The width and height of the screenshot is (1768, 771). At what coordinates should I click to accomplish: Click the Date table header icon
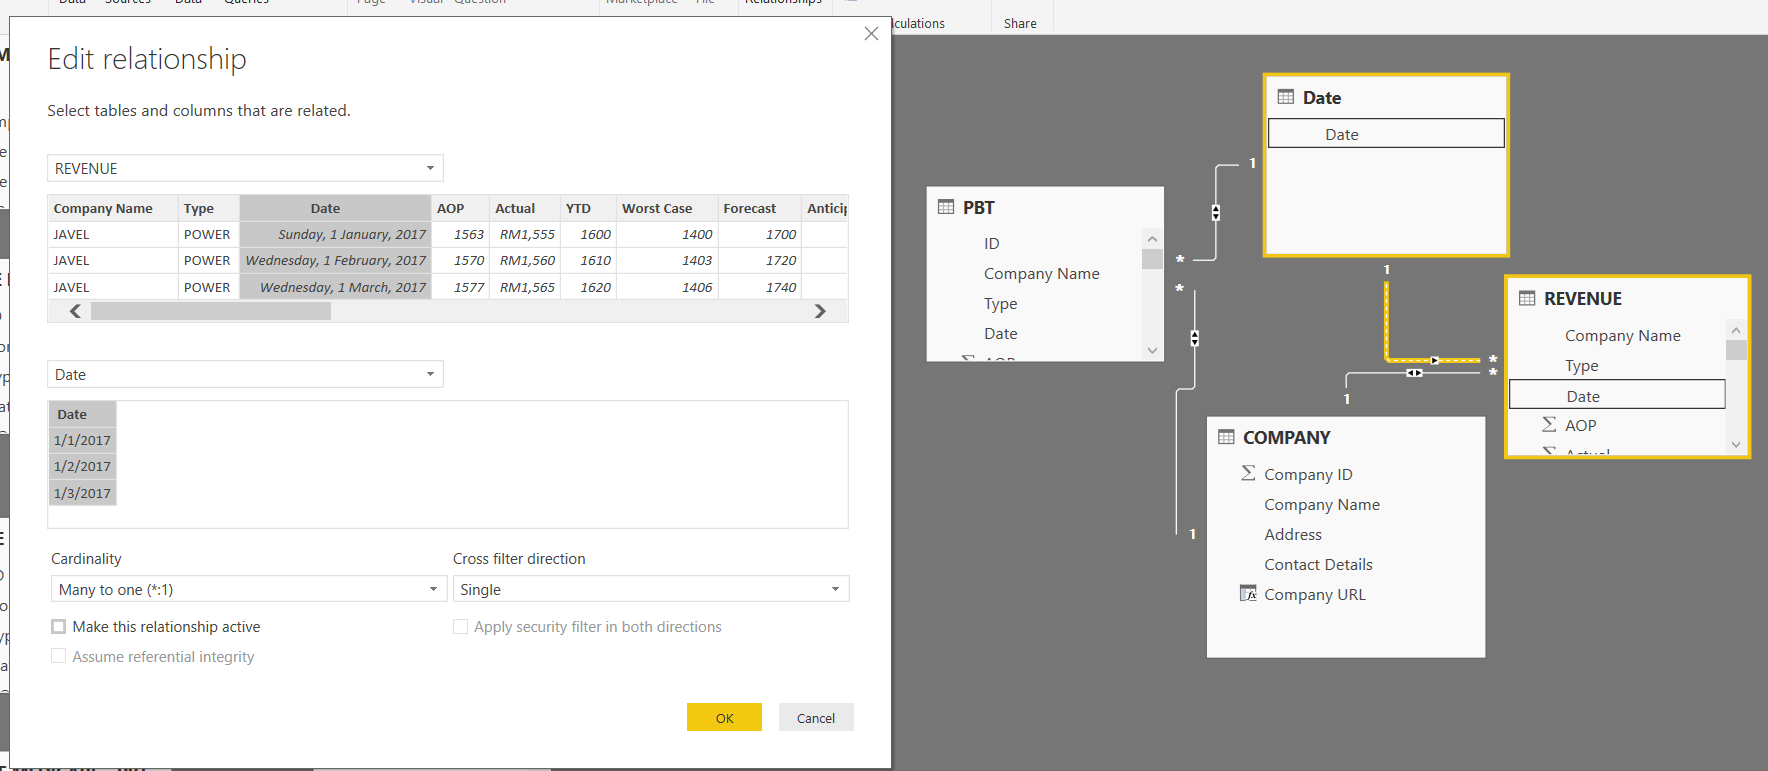pyautogui.click(x=1286, y=97)
